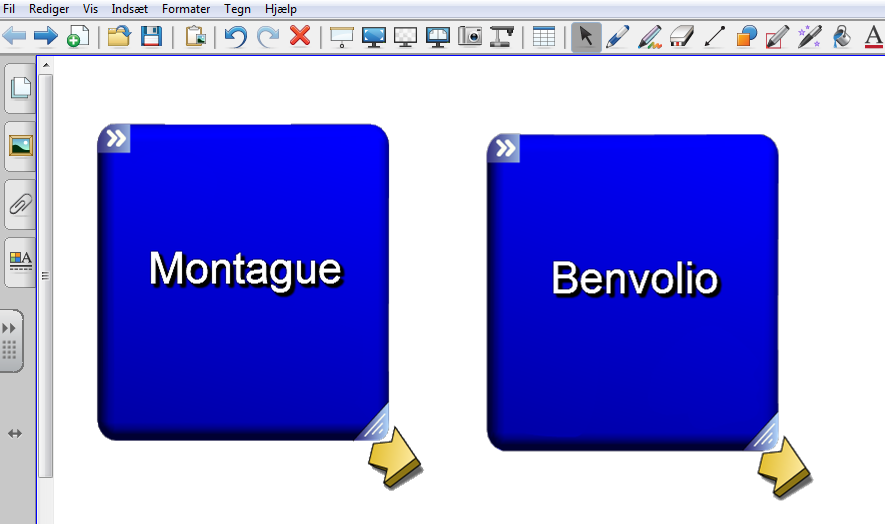
Task: Open the Vis menu
Action: [x=90, y=9]
